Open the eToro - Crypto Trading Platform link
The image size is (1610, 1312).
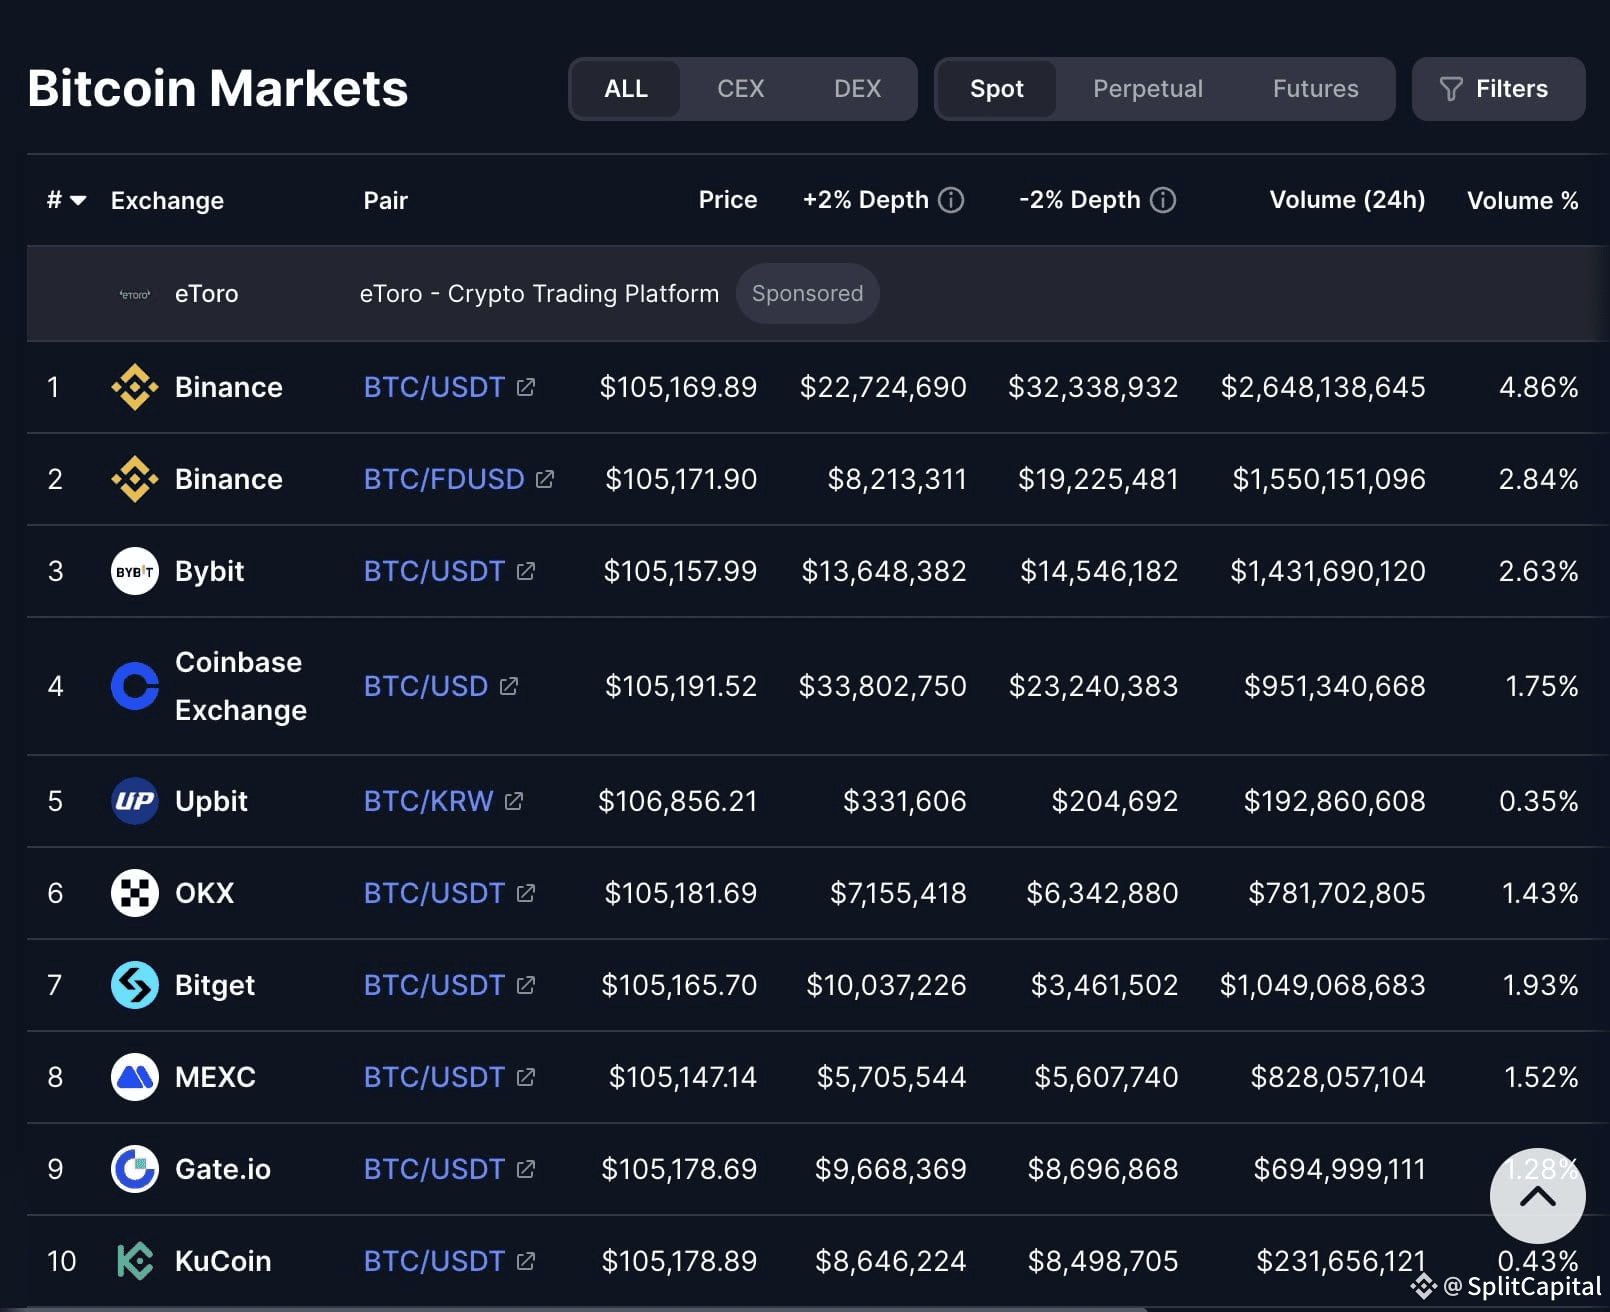click(x=539, y=293)
